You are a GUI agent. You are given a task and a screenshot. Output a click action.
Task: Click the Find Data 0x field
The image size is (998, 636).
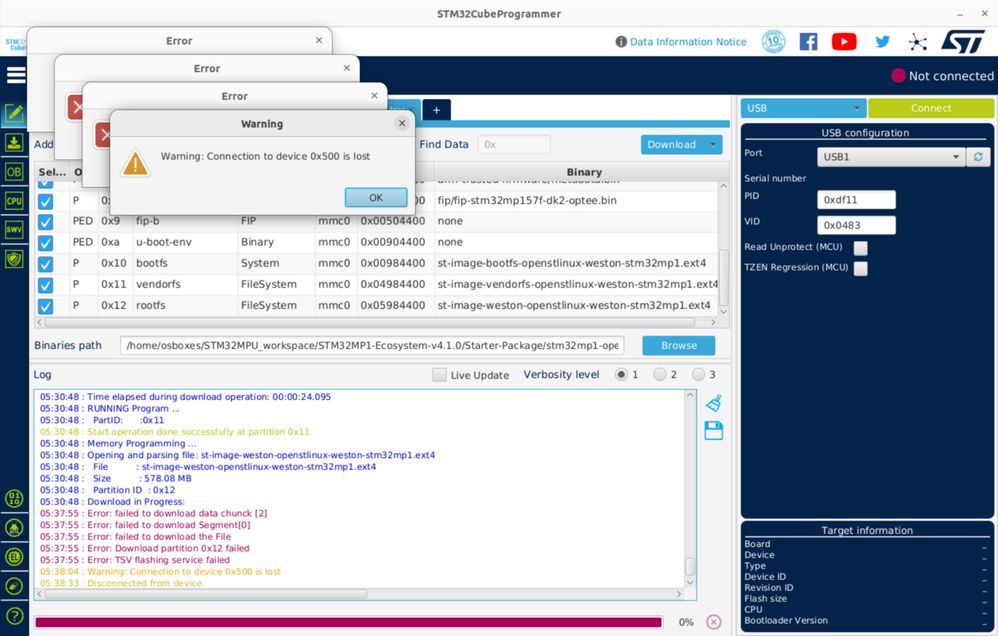(514, 145)
